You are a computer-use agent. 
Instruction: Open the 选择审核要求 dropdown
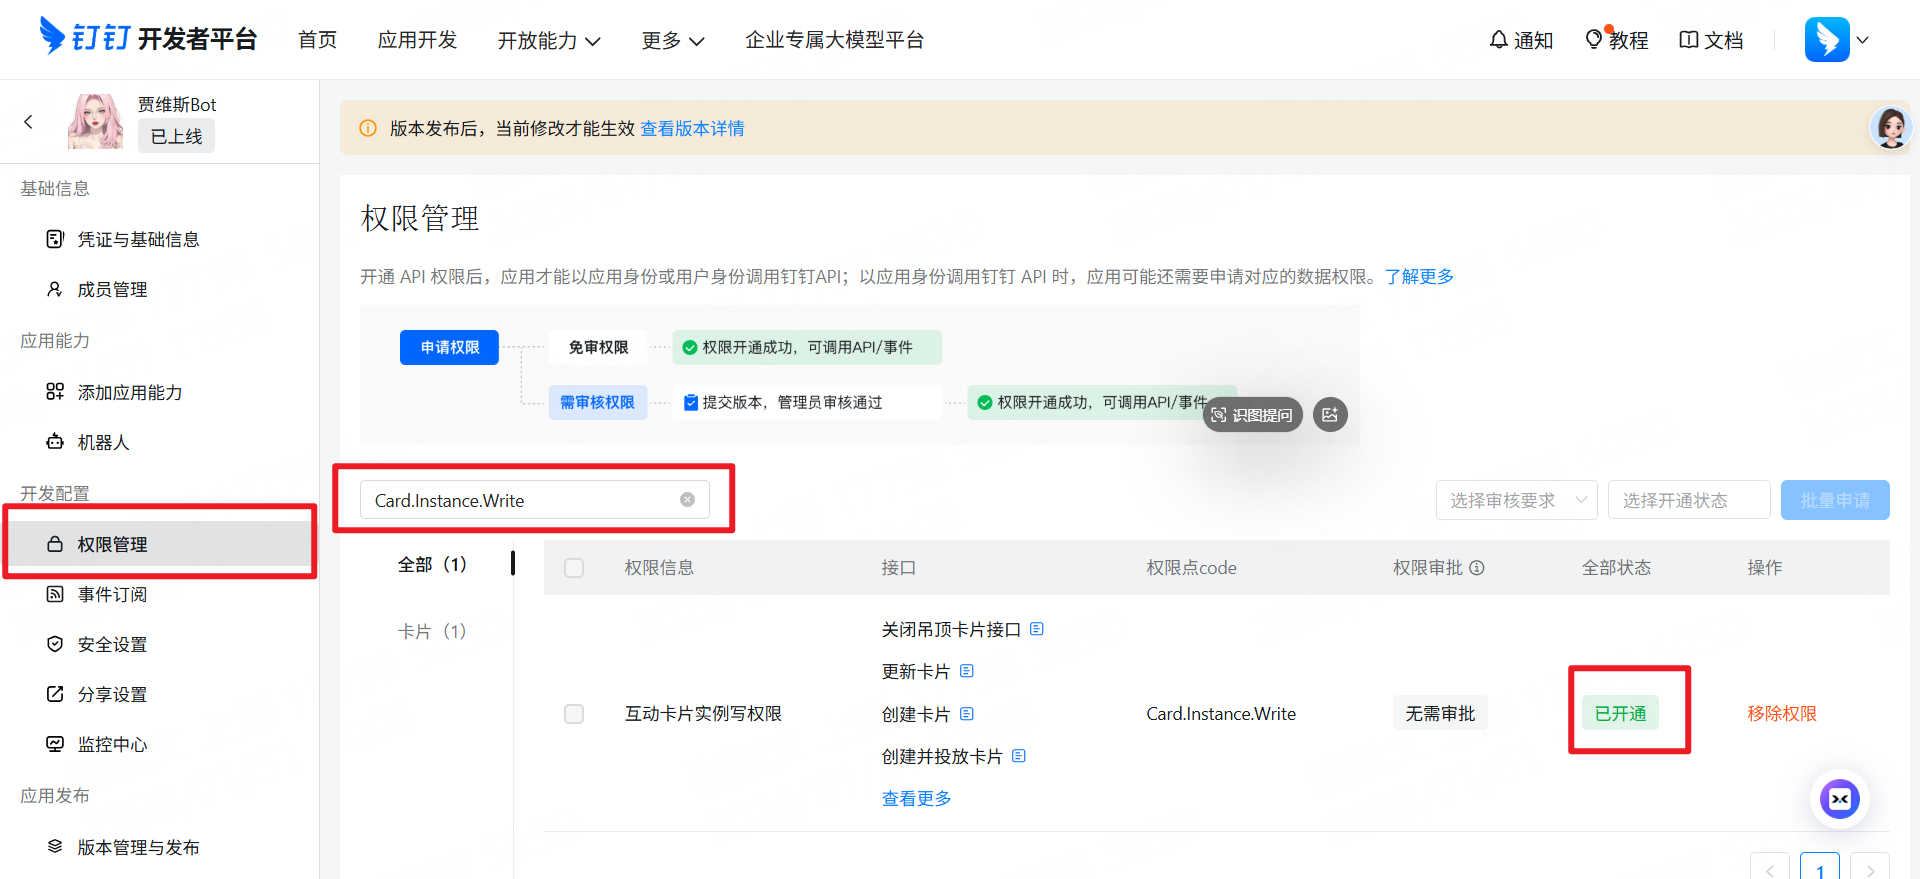click(1516, 500)
